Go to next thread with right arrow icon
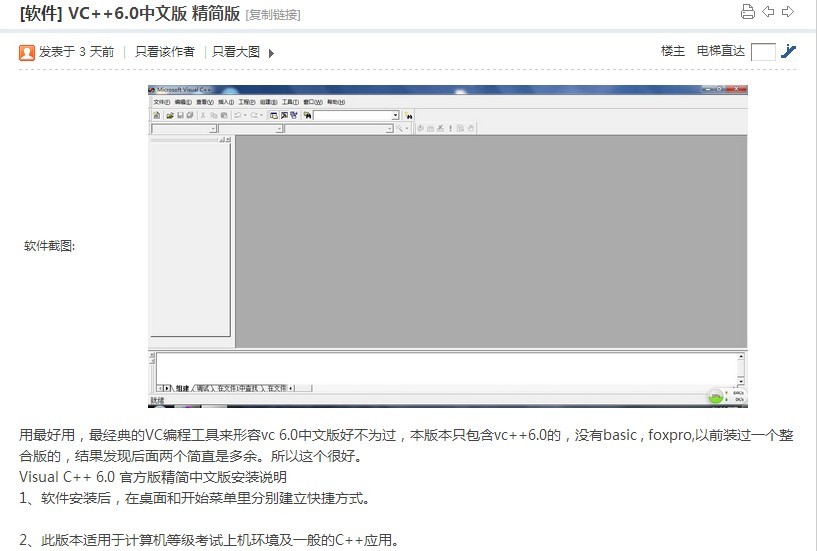This screenshot has height=551, width=817. pyautogui.click(x=788, y=11)
